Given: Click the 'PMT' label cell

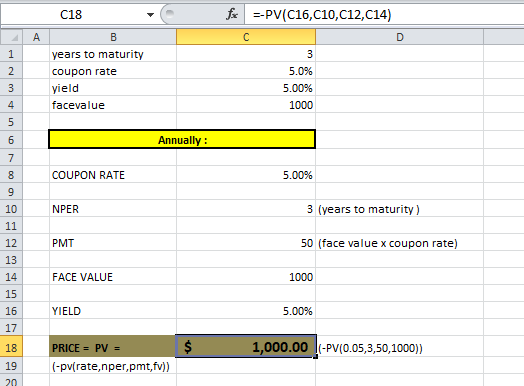Looking at the screenshot, I should click(x=113, y=243).
